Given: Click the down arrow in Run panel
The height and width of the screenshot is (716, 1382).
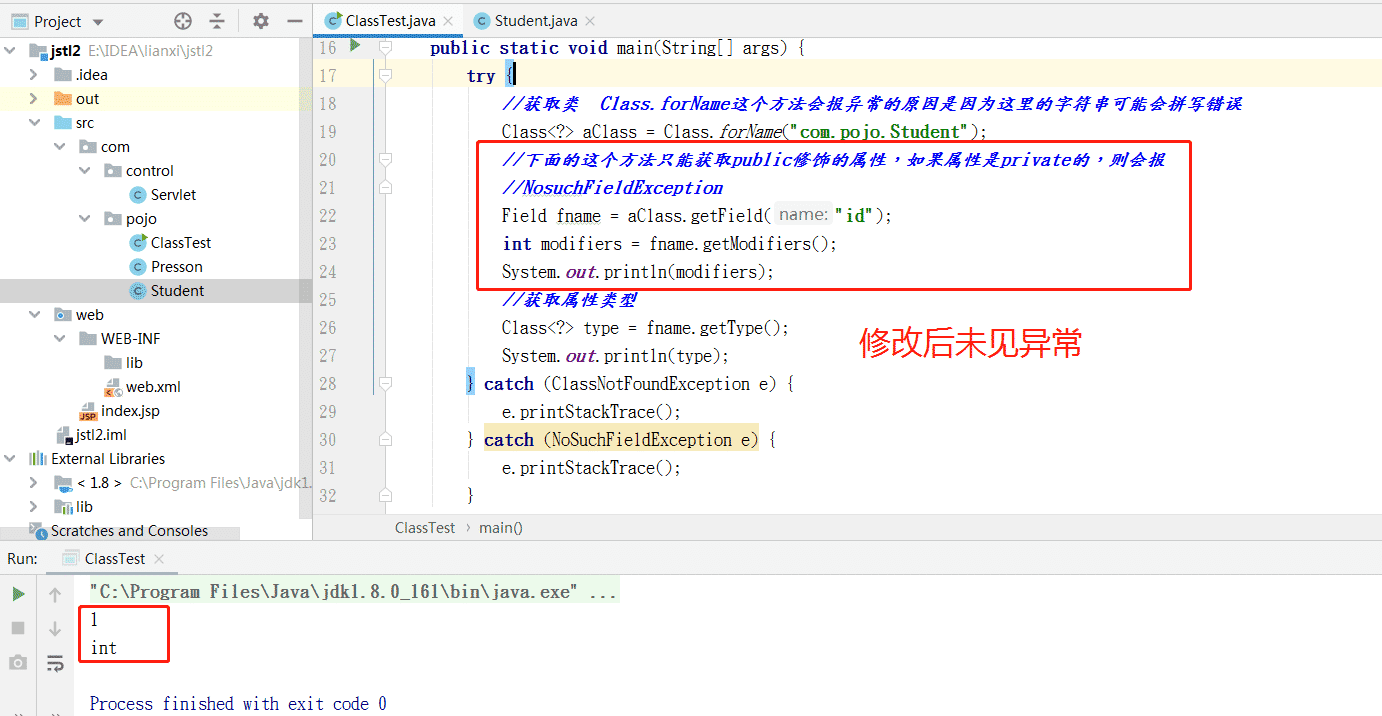Looking at the screenshot, I should 55,628.
